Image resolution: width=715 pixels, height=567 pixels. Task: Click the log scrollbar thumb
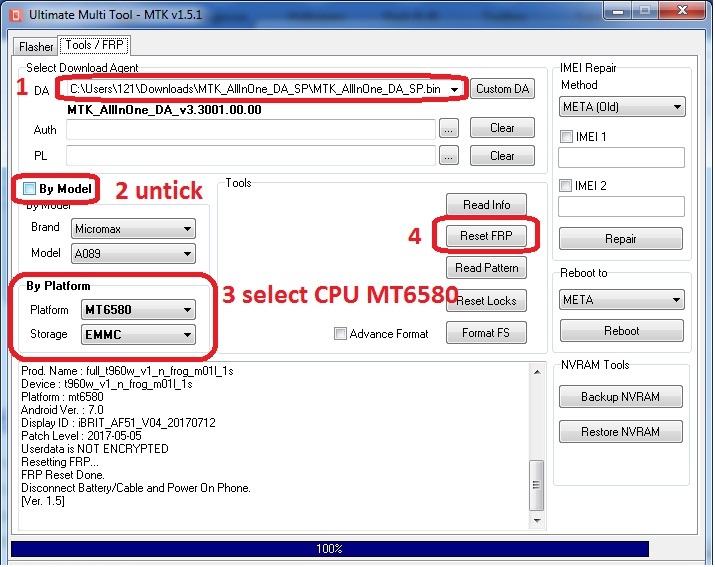pyautogui.click(x=537, y=485)
